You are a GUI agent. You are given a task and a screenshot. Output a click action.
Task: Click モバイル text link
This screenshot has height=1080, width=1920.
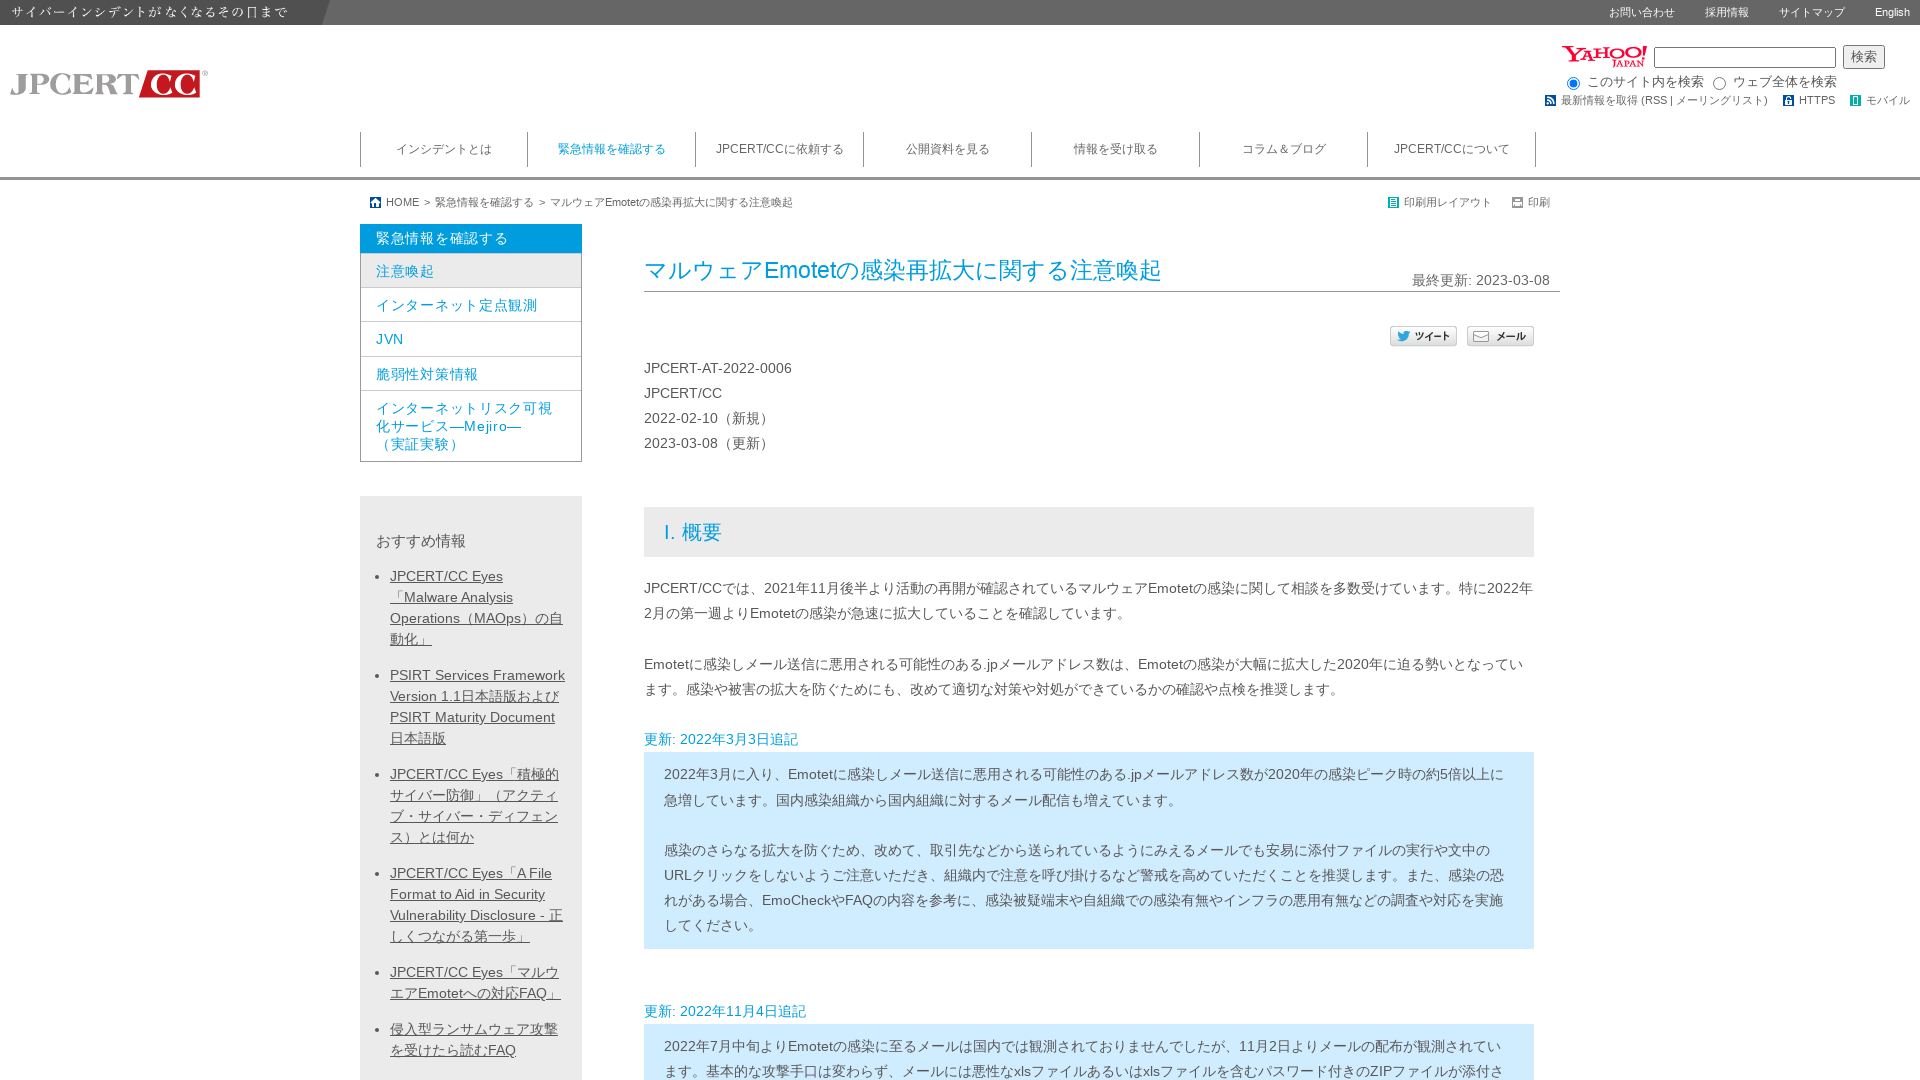click(1888, 101)
